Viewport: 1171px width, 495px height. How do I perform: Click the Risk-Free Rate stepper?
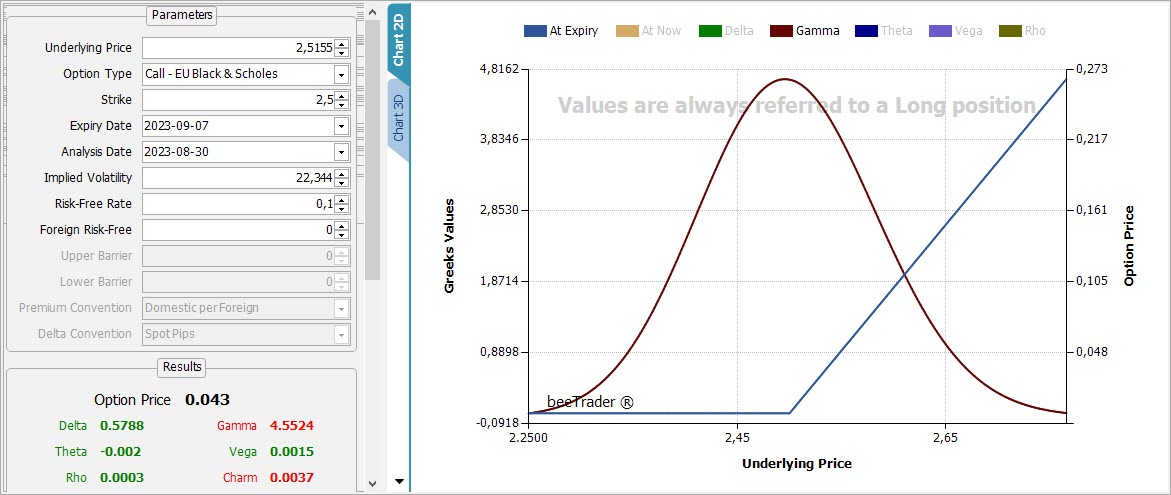(341, 204)
